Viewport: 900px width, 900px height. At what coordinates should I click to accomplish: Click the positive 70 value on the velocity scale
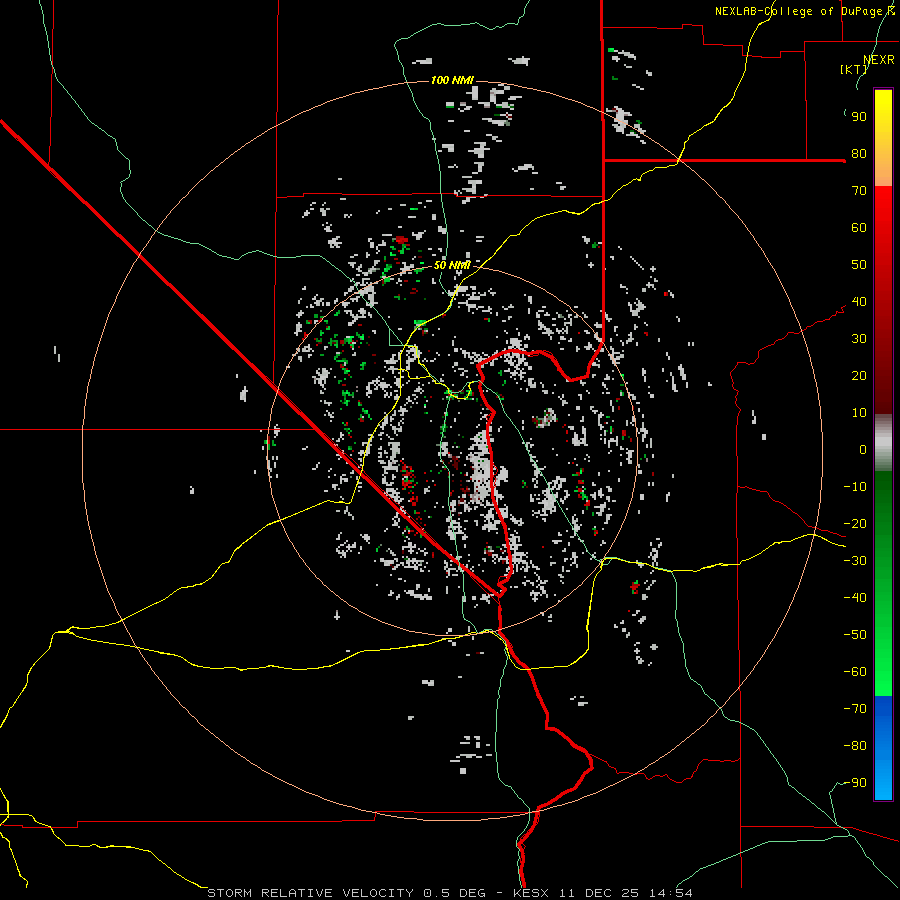coord(859,191)
